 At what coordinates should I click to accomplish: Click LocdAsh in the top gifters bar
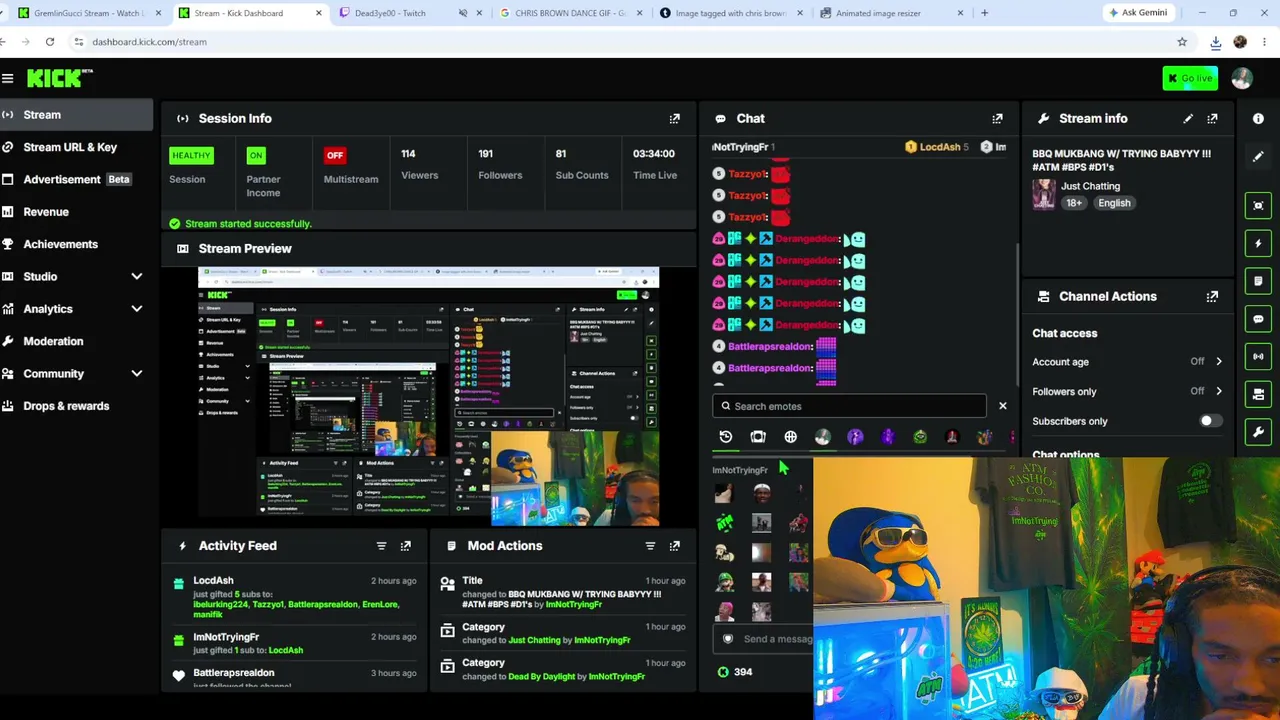click(939, 147)
